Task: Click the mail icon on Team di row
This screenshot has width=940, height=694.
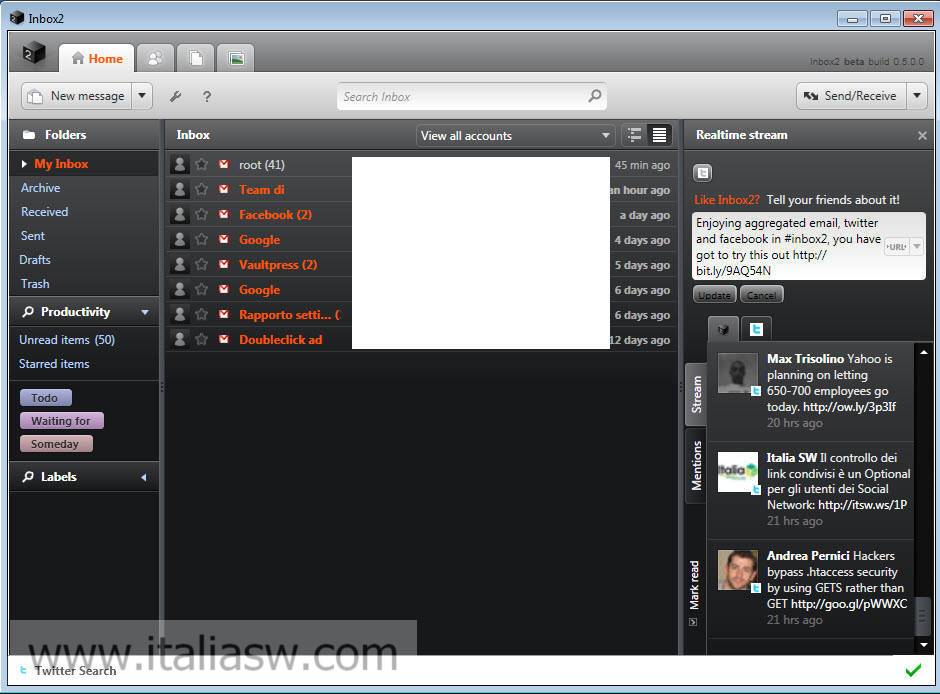Action: (x=224, y=189)
